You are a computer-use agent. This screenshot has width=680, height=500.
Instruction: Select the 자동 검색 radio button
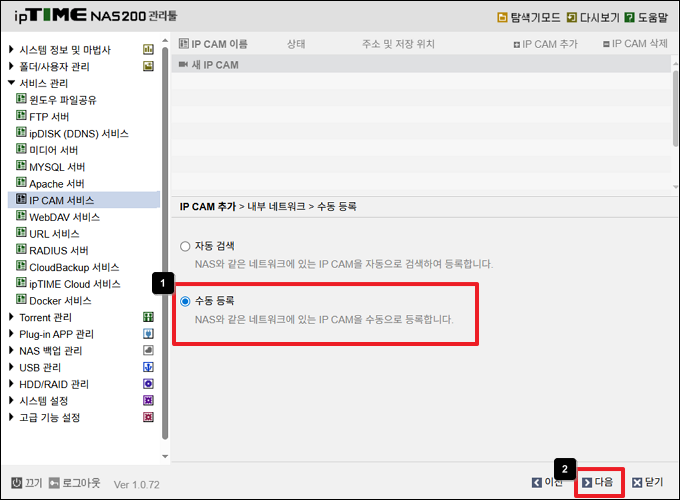coord(184,246)
